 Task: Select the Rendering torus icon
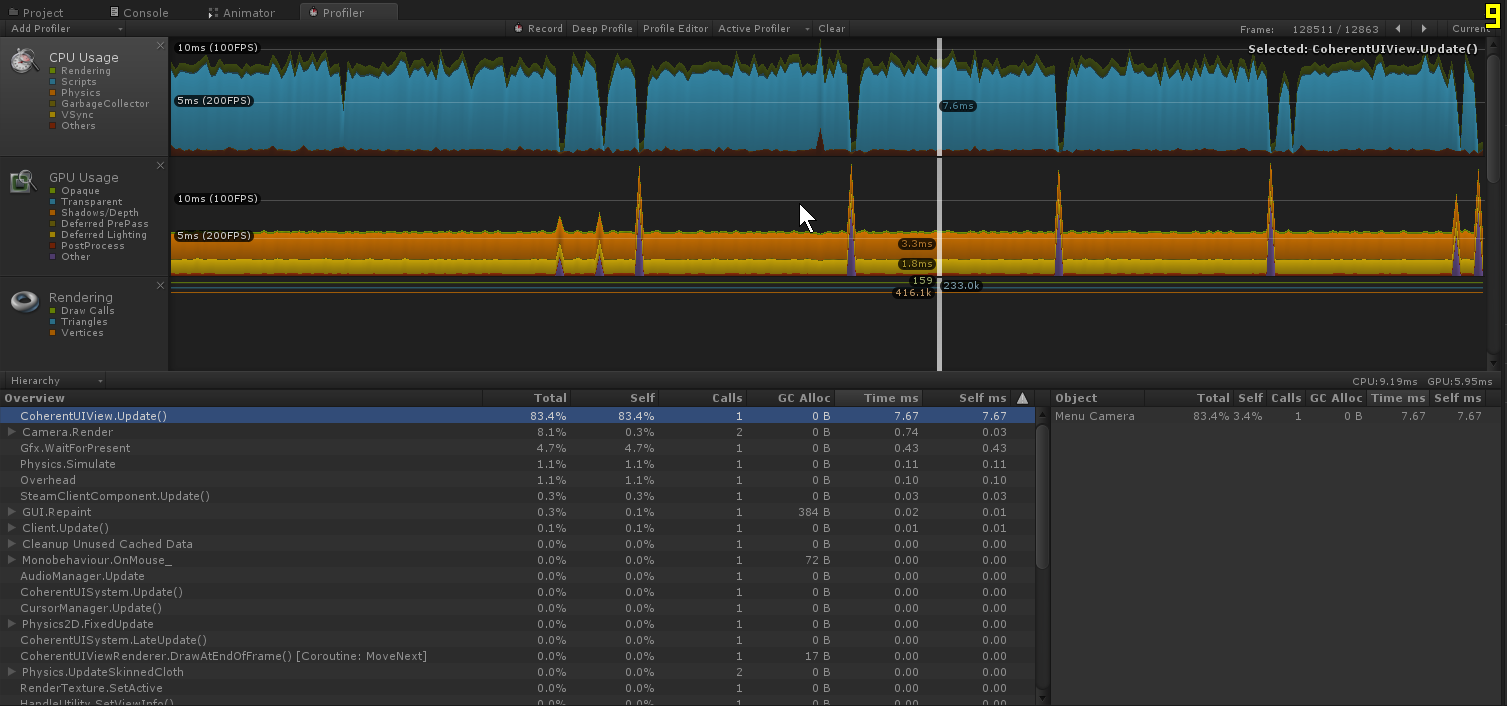pos(25,302)
